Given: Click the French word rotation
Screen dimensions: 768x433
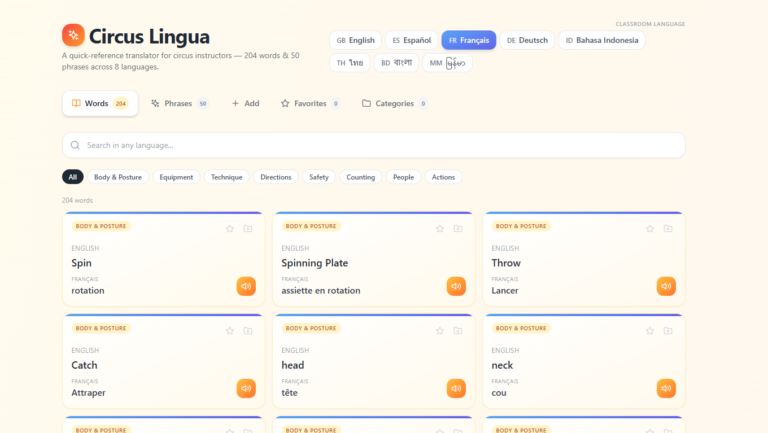Looking at the screenshot, I should pos(88,290).
